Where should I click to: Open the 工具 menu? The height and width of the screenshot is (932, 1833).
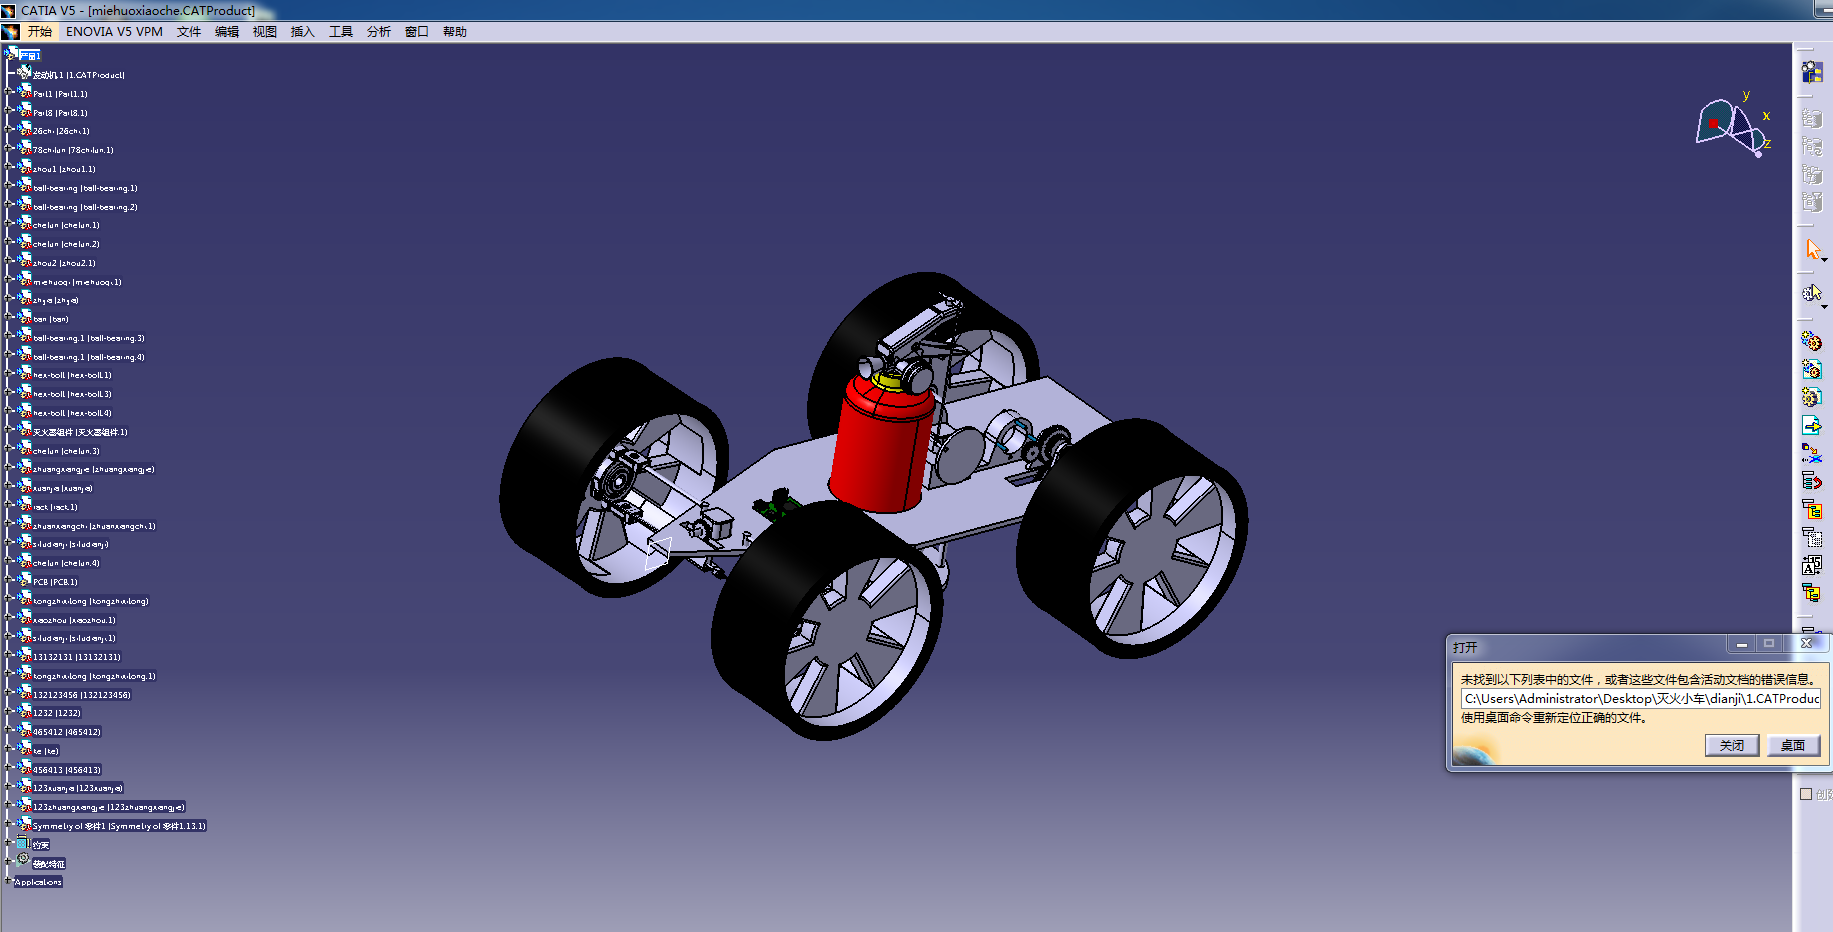[341, 32]
